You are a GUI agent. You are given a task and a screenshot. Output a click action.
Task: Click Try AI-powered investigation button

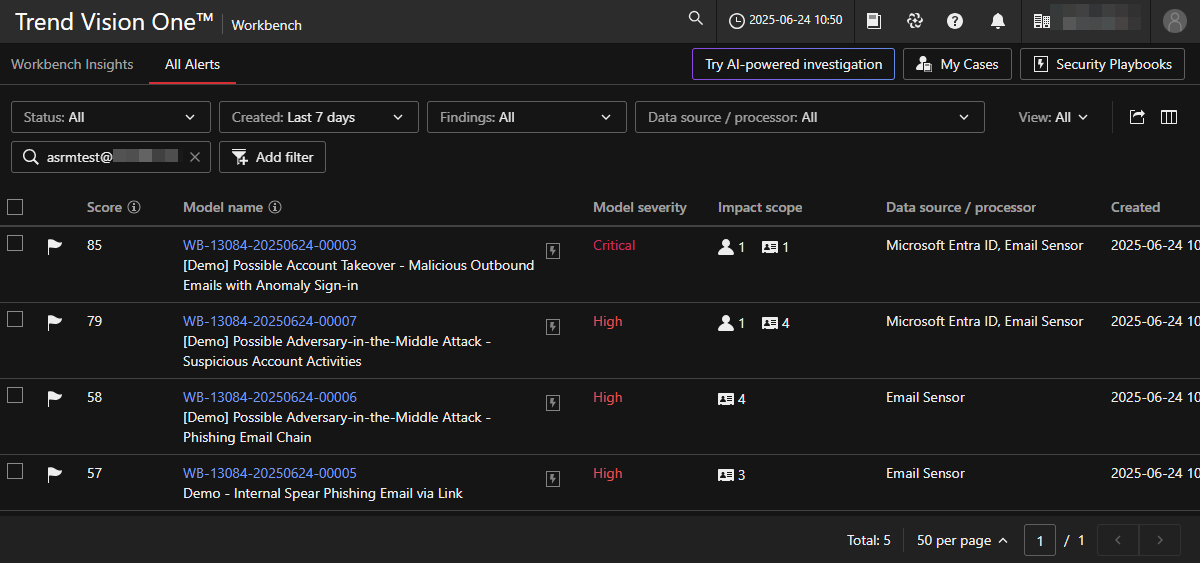point(793,64)
